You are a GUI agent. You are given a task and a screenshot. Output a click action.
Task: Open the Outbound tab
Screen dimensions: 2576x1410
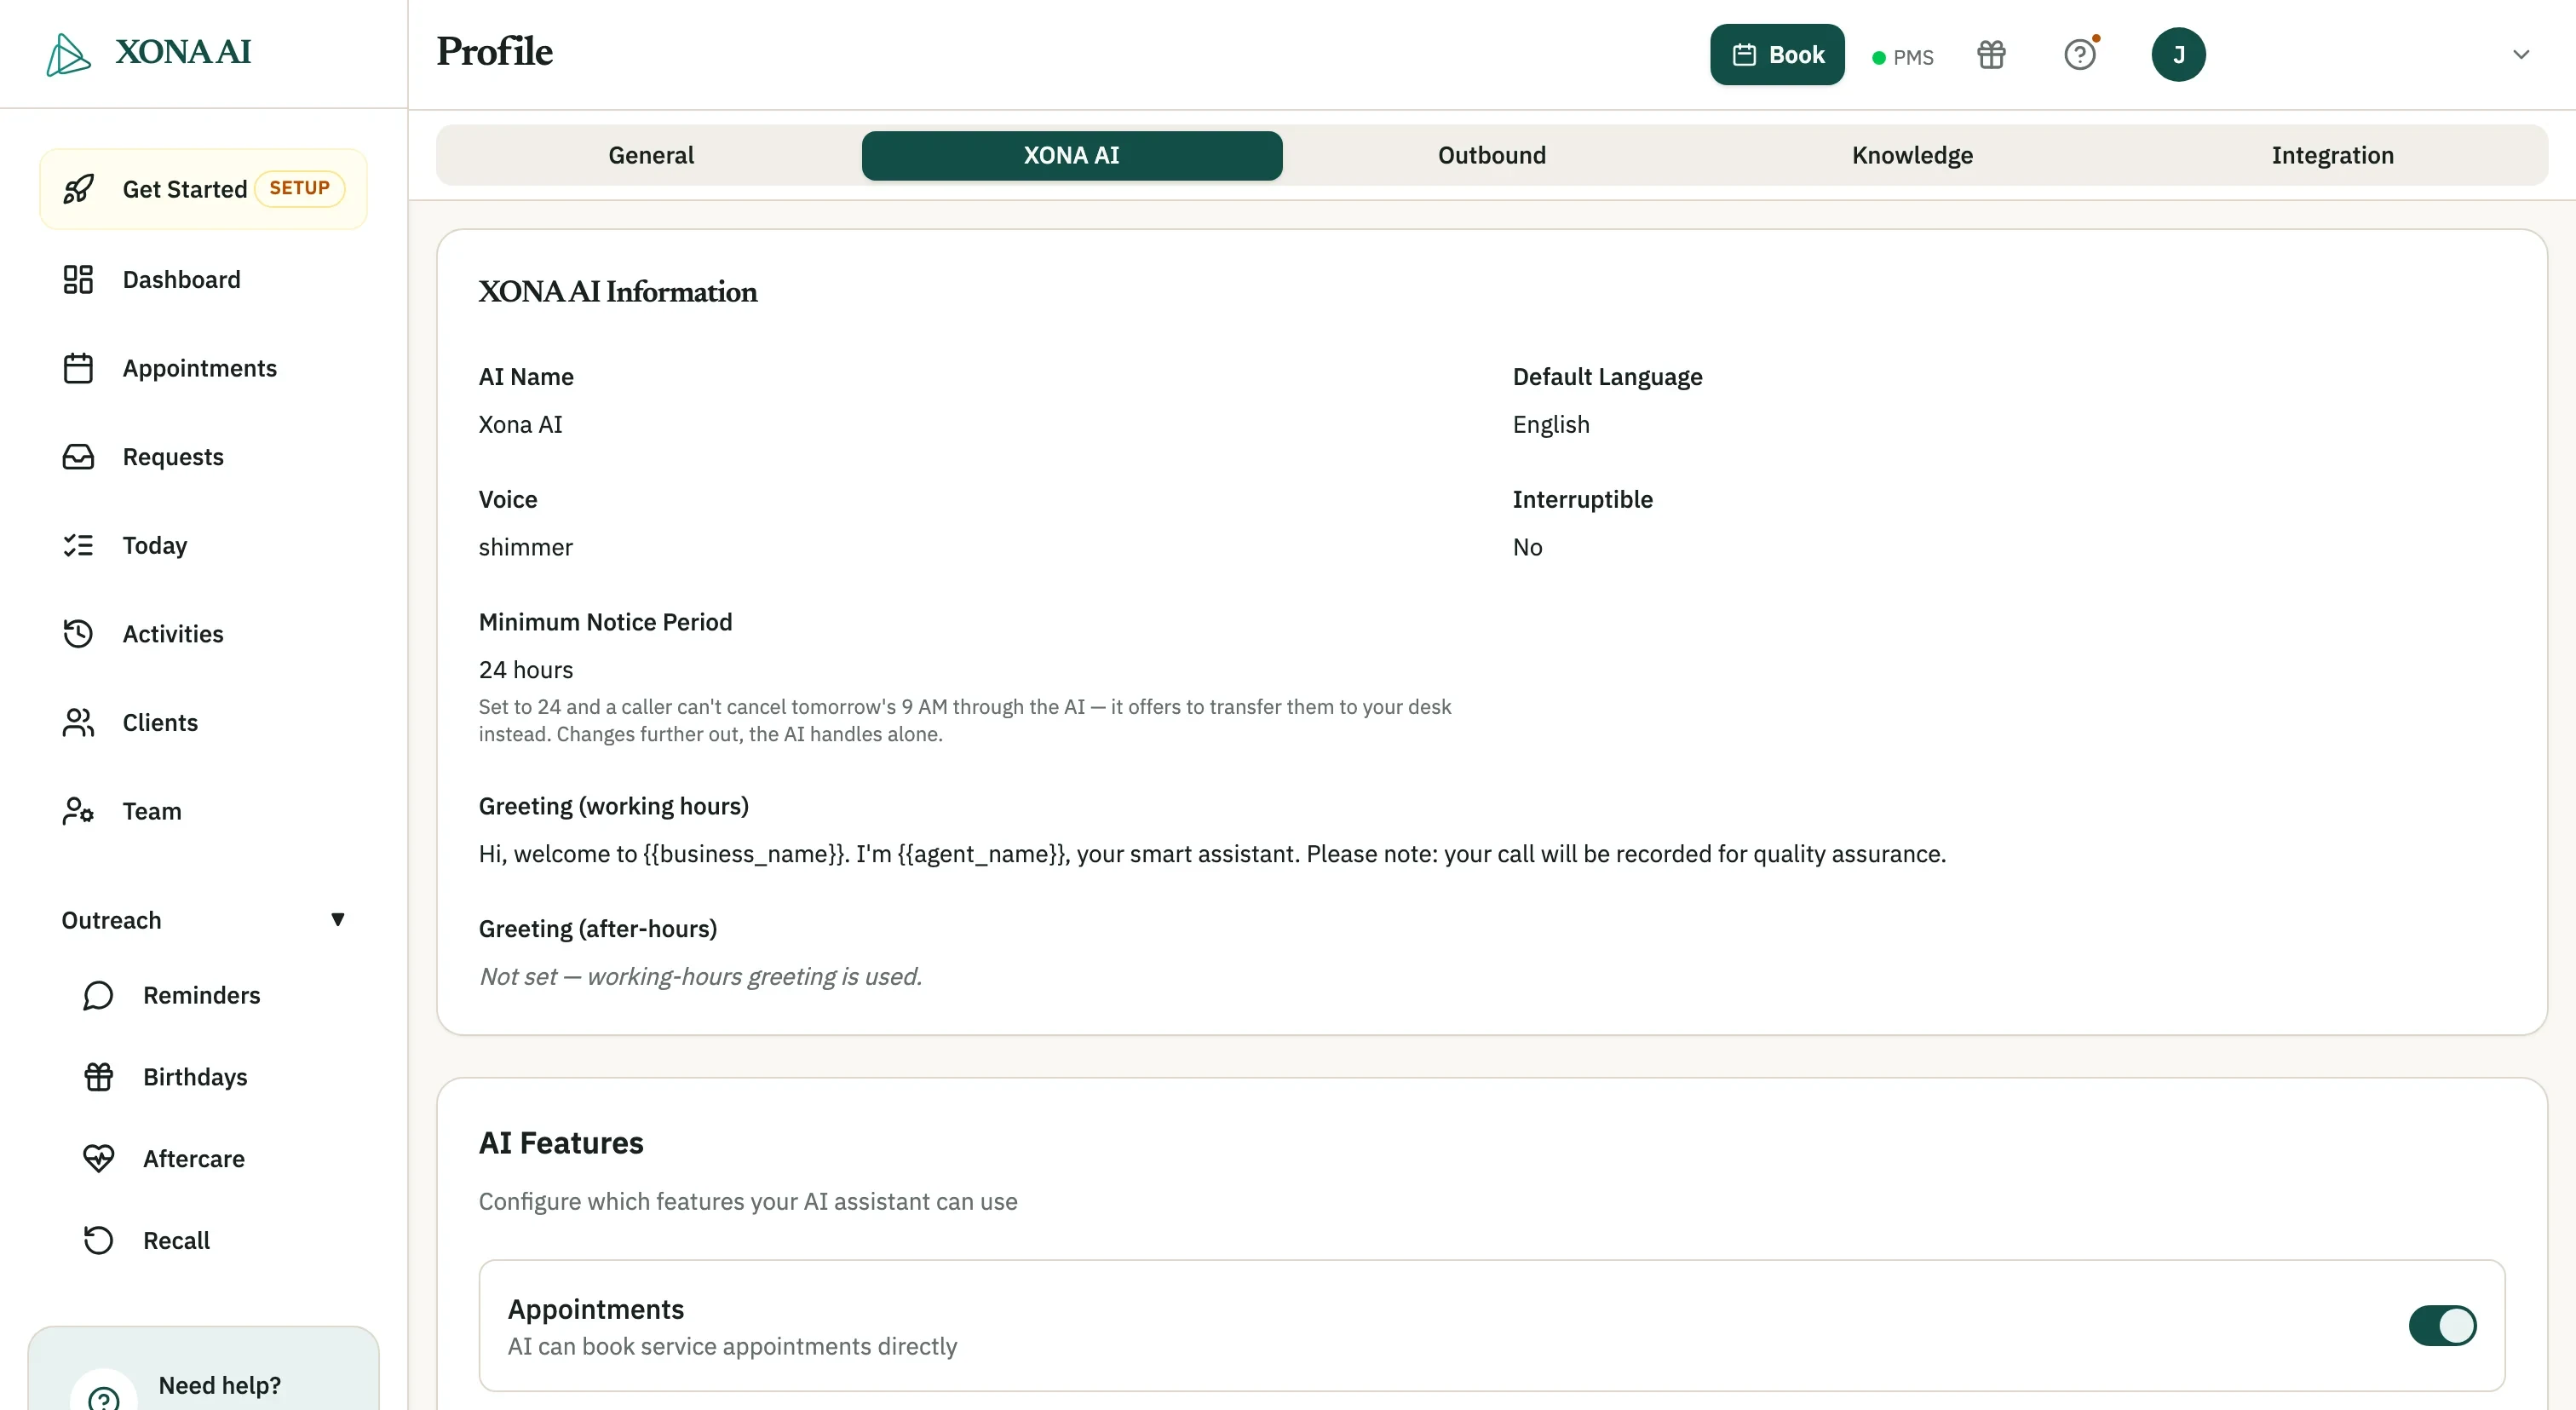[1492, 155]
